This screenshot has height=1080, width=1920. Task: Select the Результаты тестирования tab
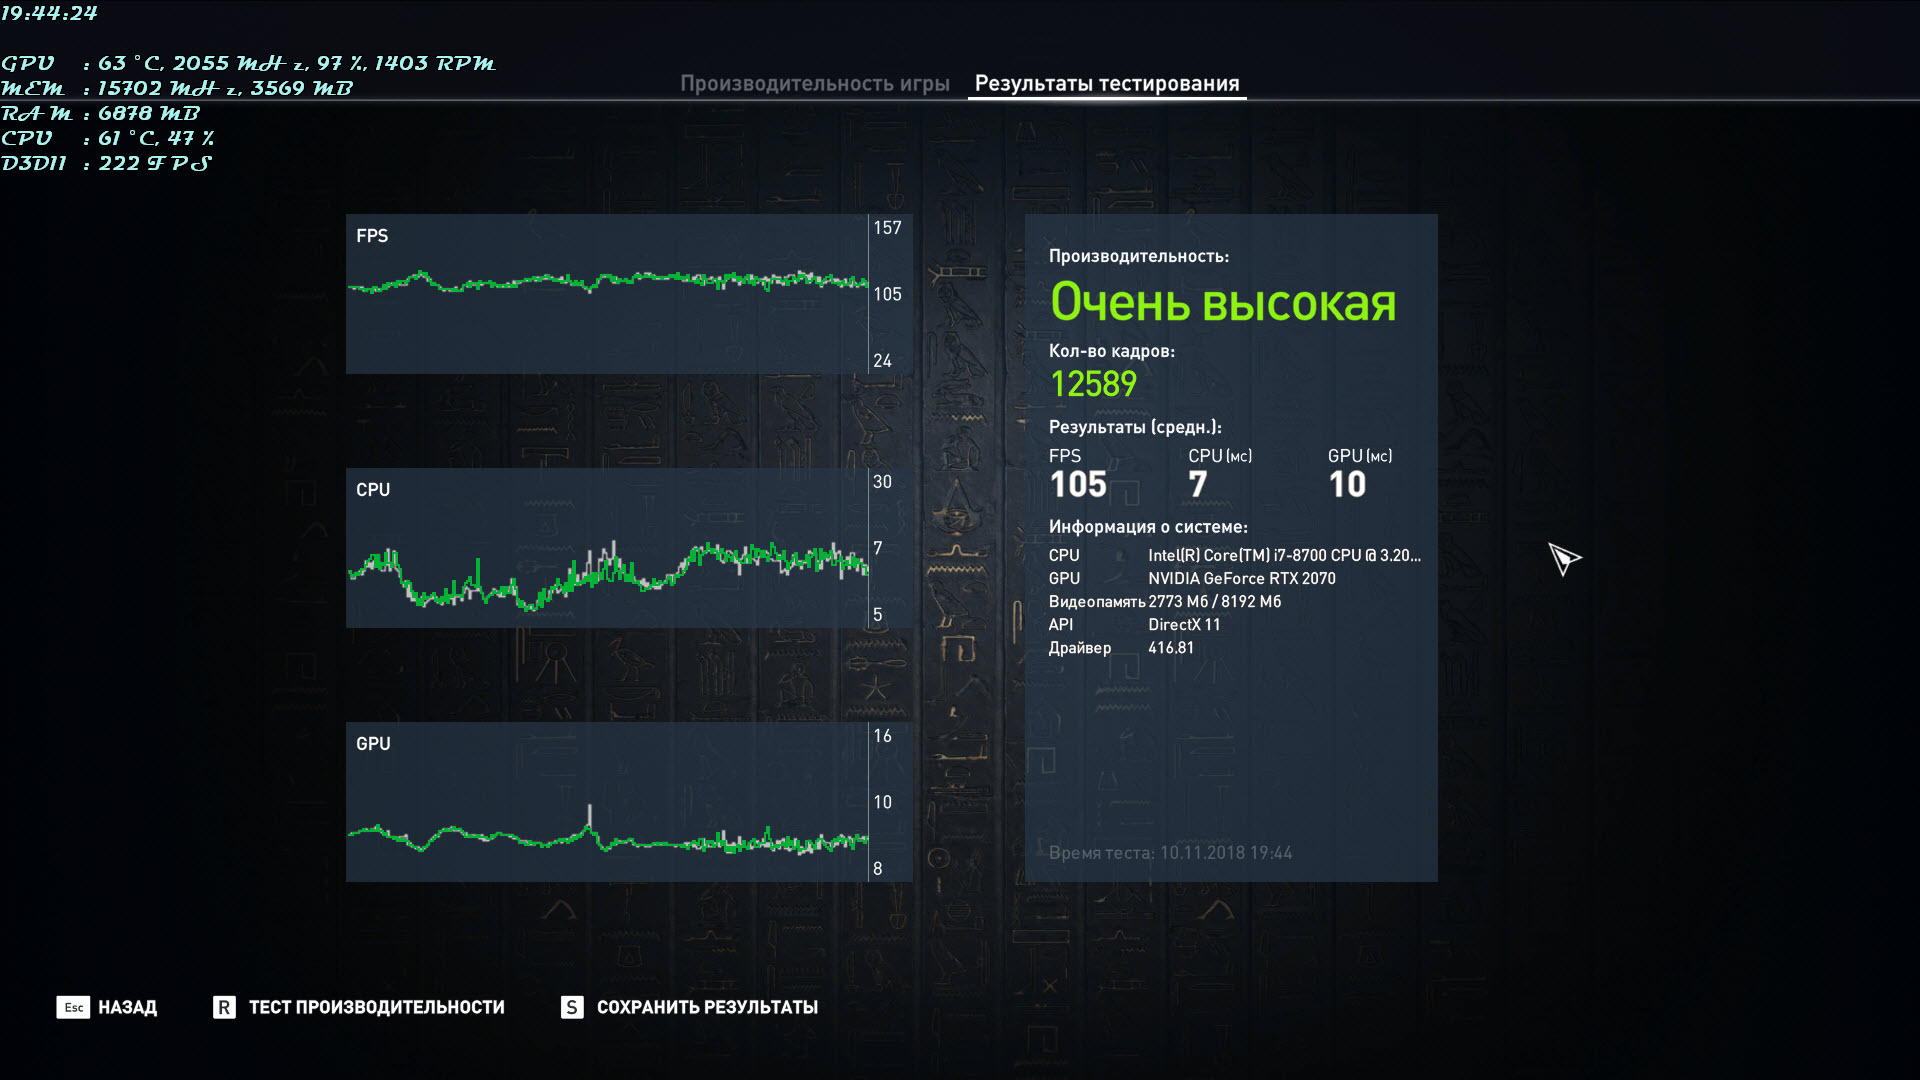pos(1106,84)
